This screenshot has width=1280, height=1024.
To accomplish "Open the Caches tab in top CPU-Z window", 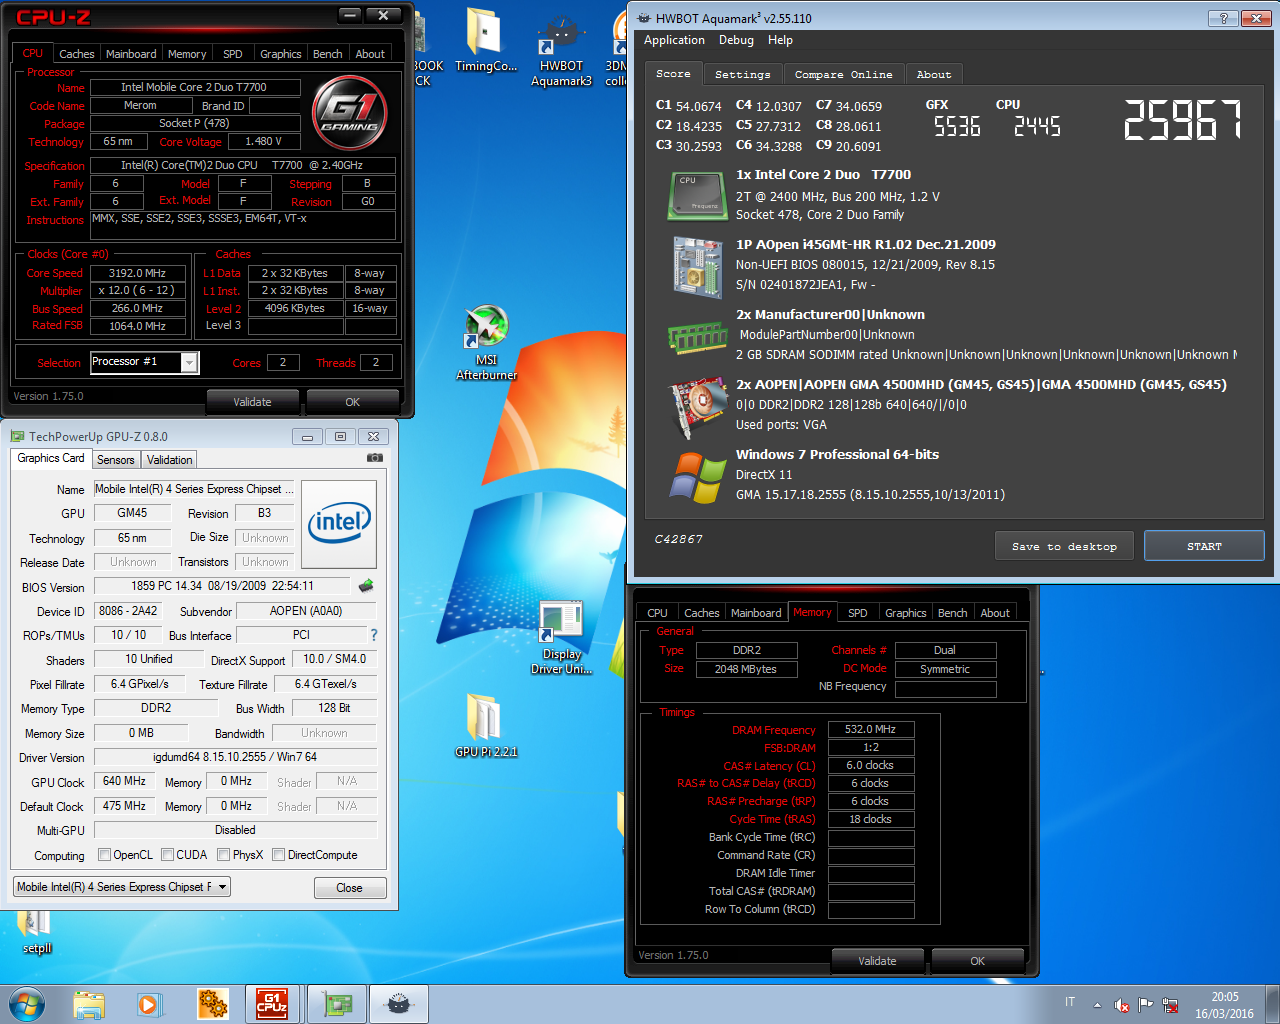I will pos(76,54).
